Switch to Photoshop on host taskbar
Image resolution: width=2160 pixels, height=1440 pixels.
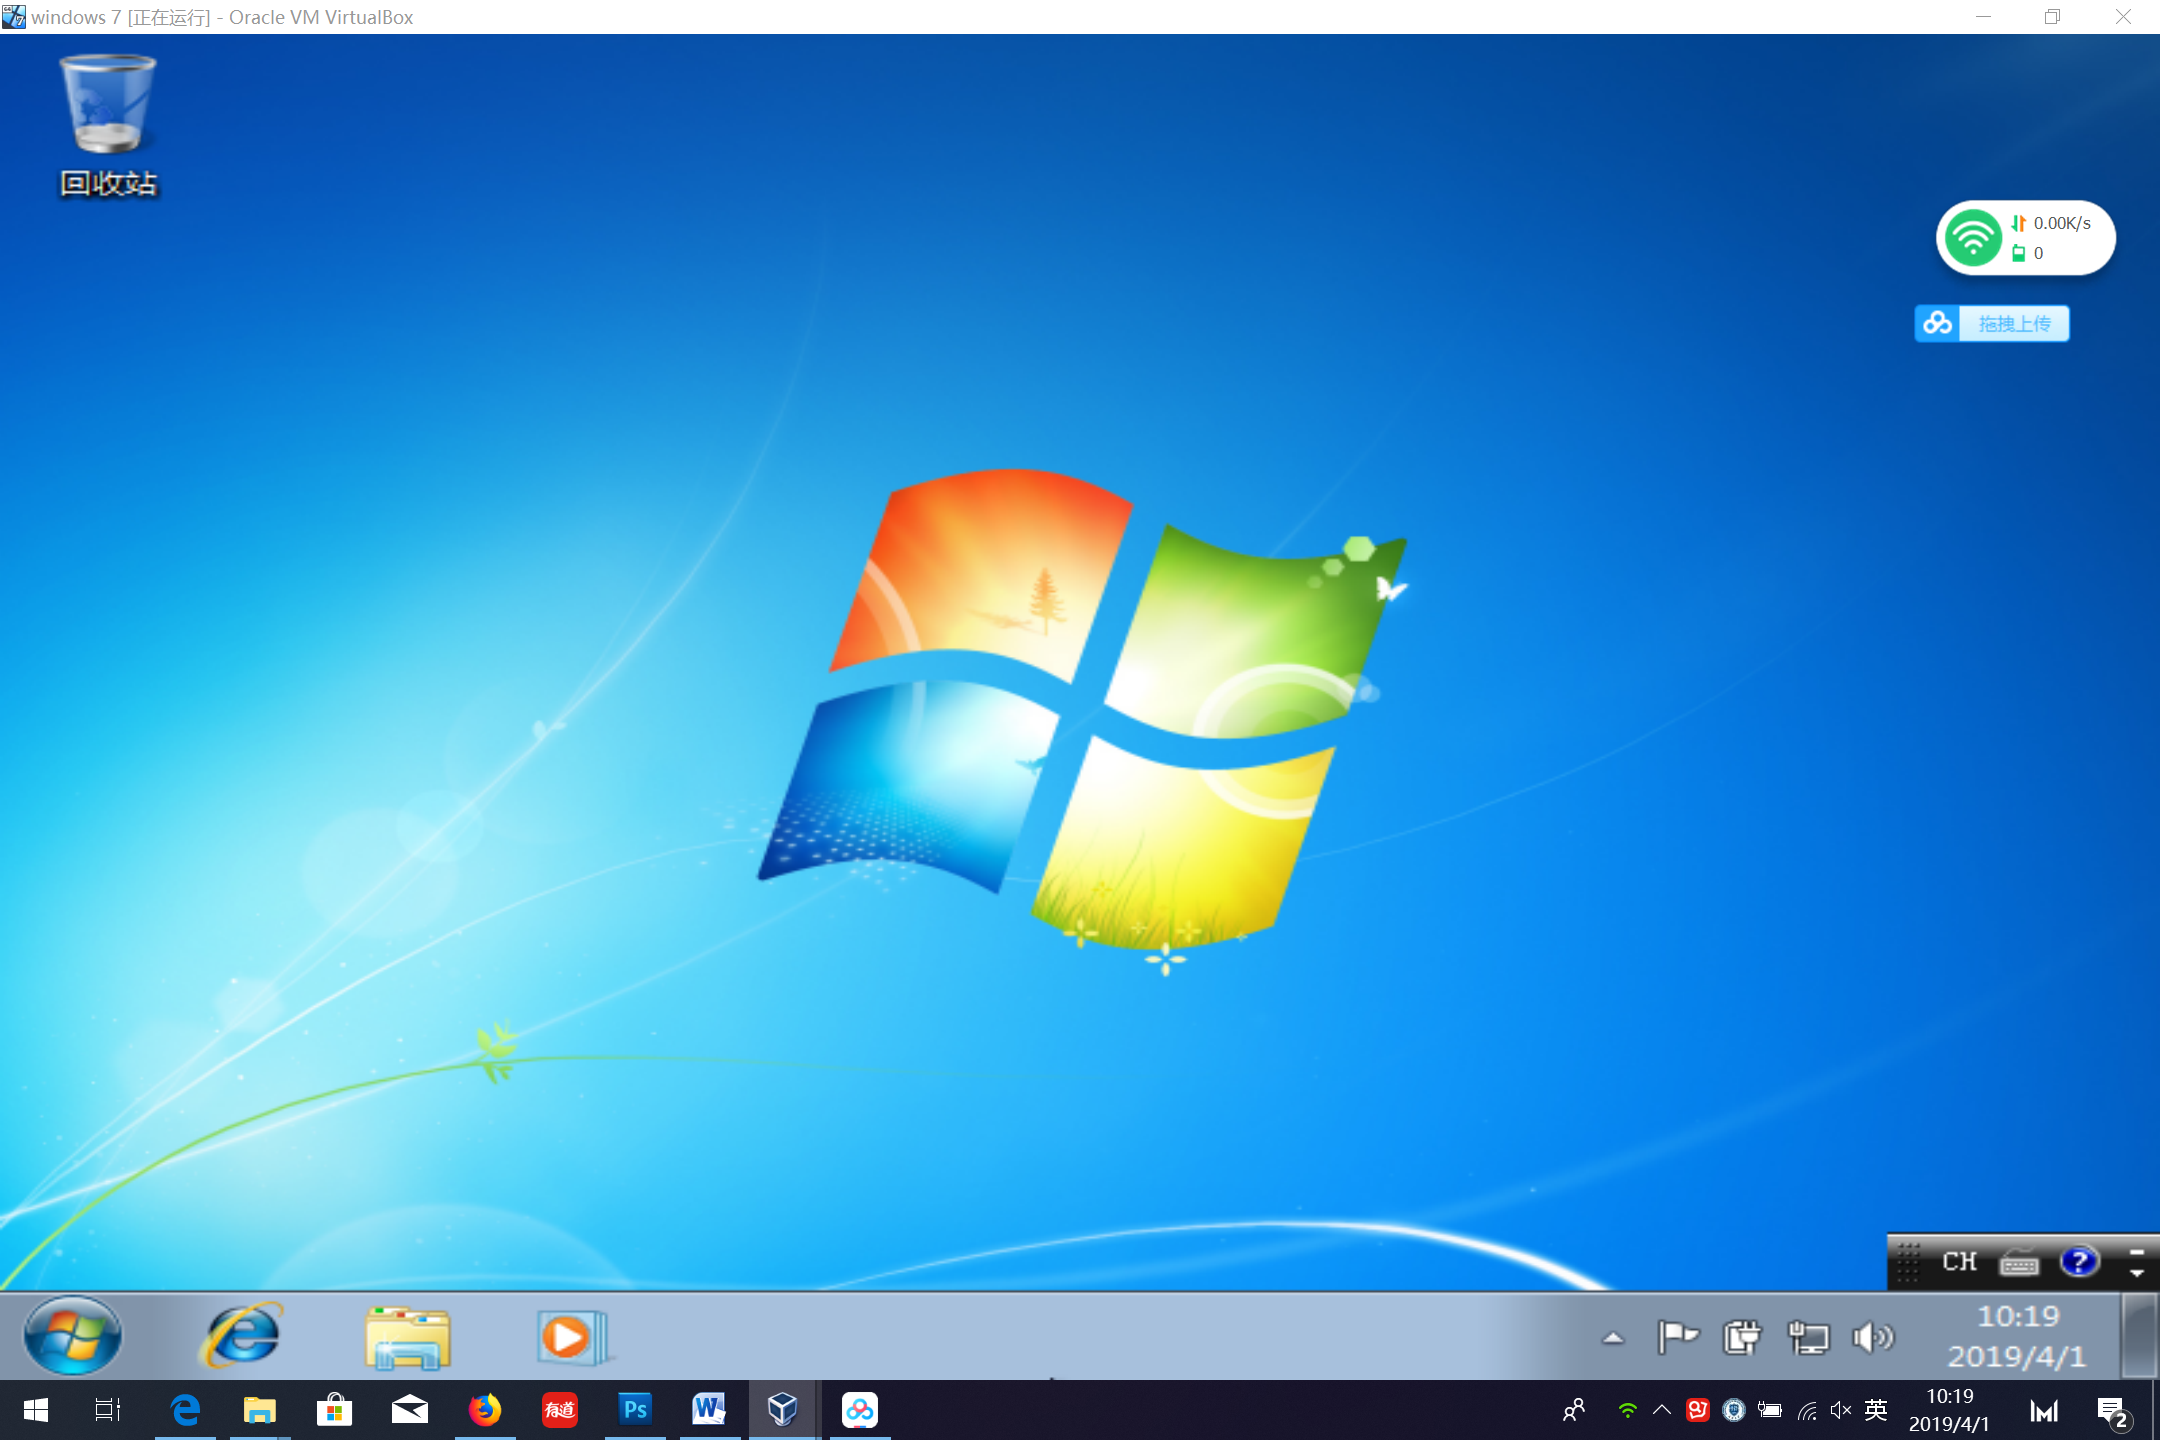635,1410
